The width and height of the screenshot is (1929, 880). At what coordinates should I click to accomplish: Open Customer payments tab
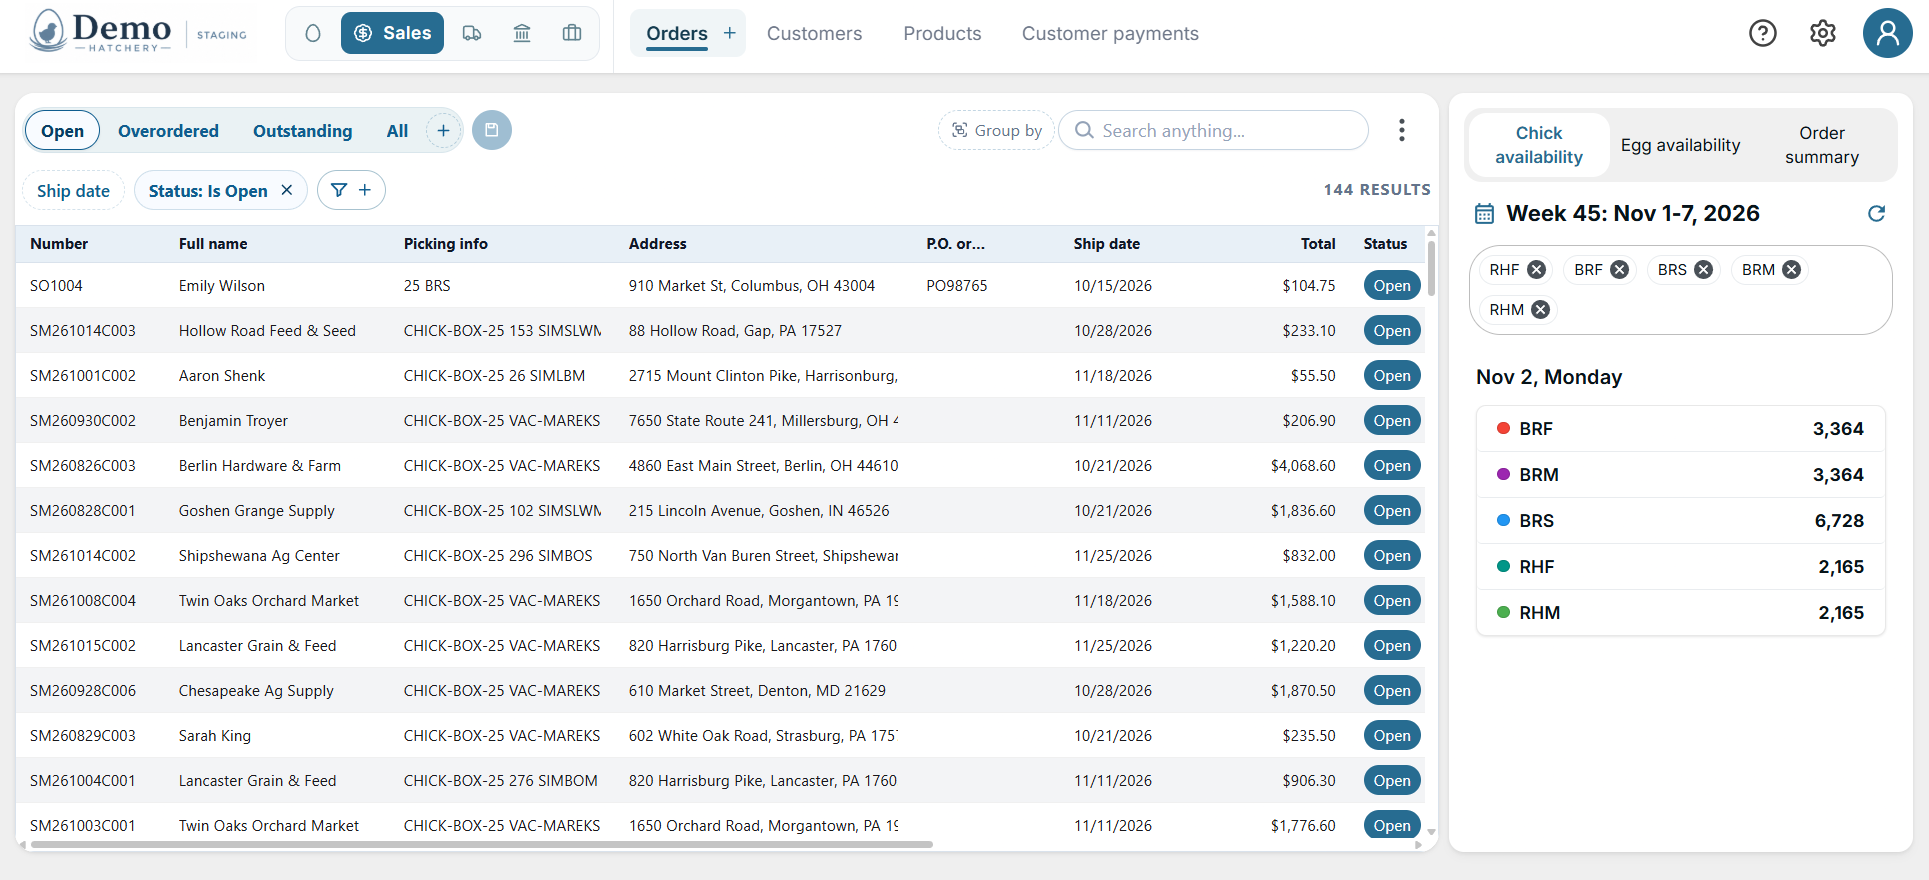tap(1110, 33)
